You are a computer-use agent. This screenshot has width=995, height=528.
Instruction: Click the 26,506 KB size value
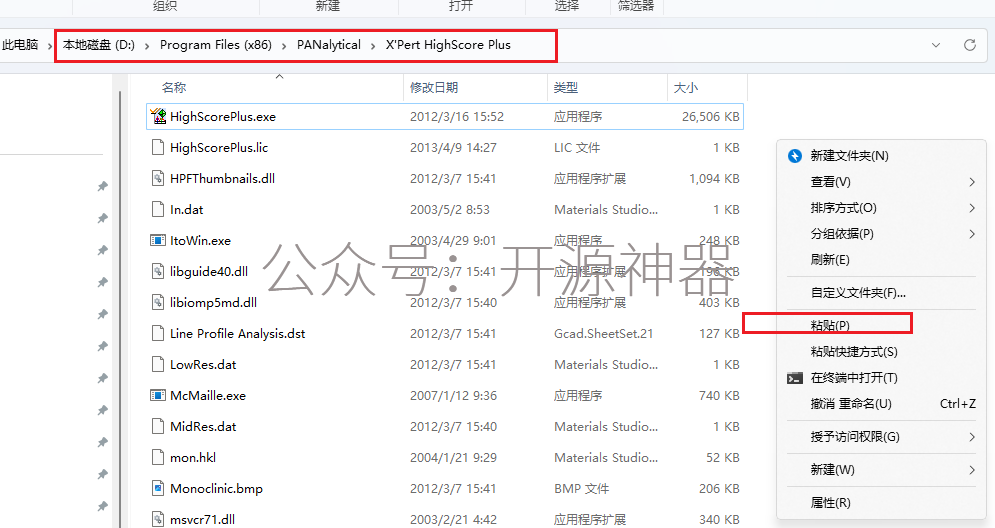click(711, 117)
